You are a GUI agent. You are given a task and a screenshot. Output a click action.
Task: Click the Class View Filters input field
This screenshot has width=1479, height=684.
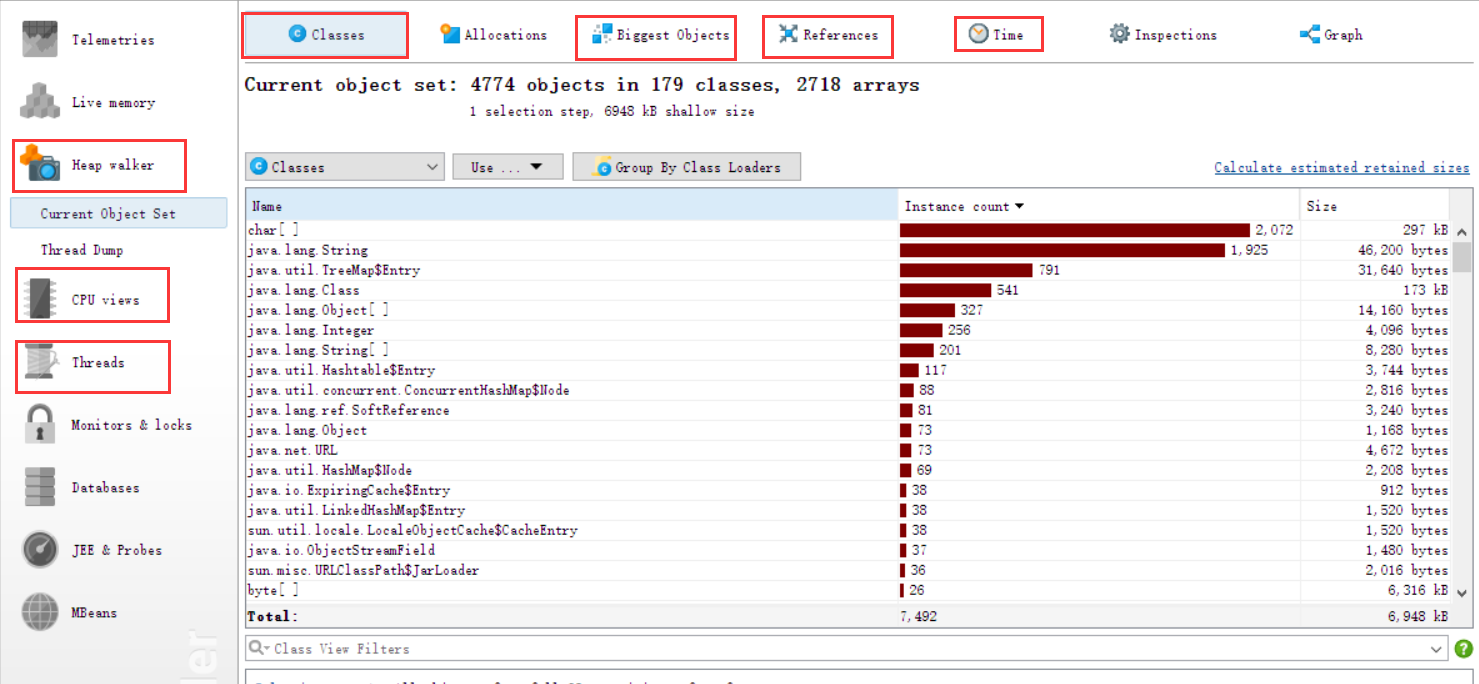840,649
